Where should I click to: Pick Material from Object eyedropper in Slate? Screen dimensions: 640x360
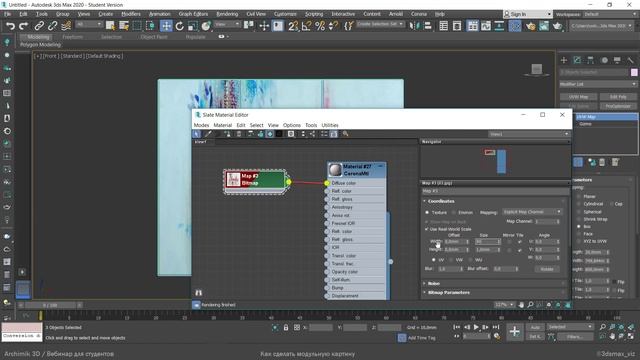coord(208,134)
